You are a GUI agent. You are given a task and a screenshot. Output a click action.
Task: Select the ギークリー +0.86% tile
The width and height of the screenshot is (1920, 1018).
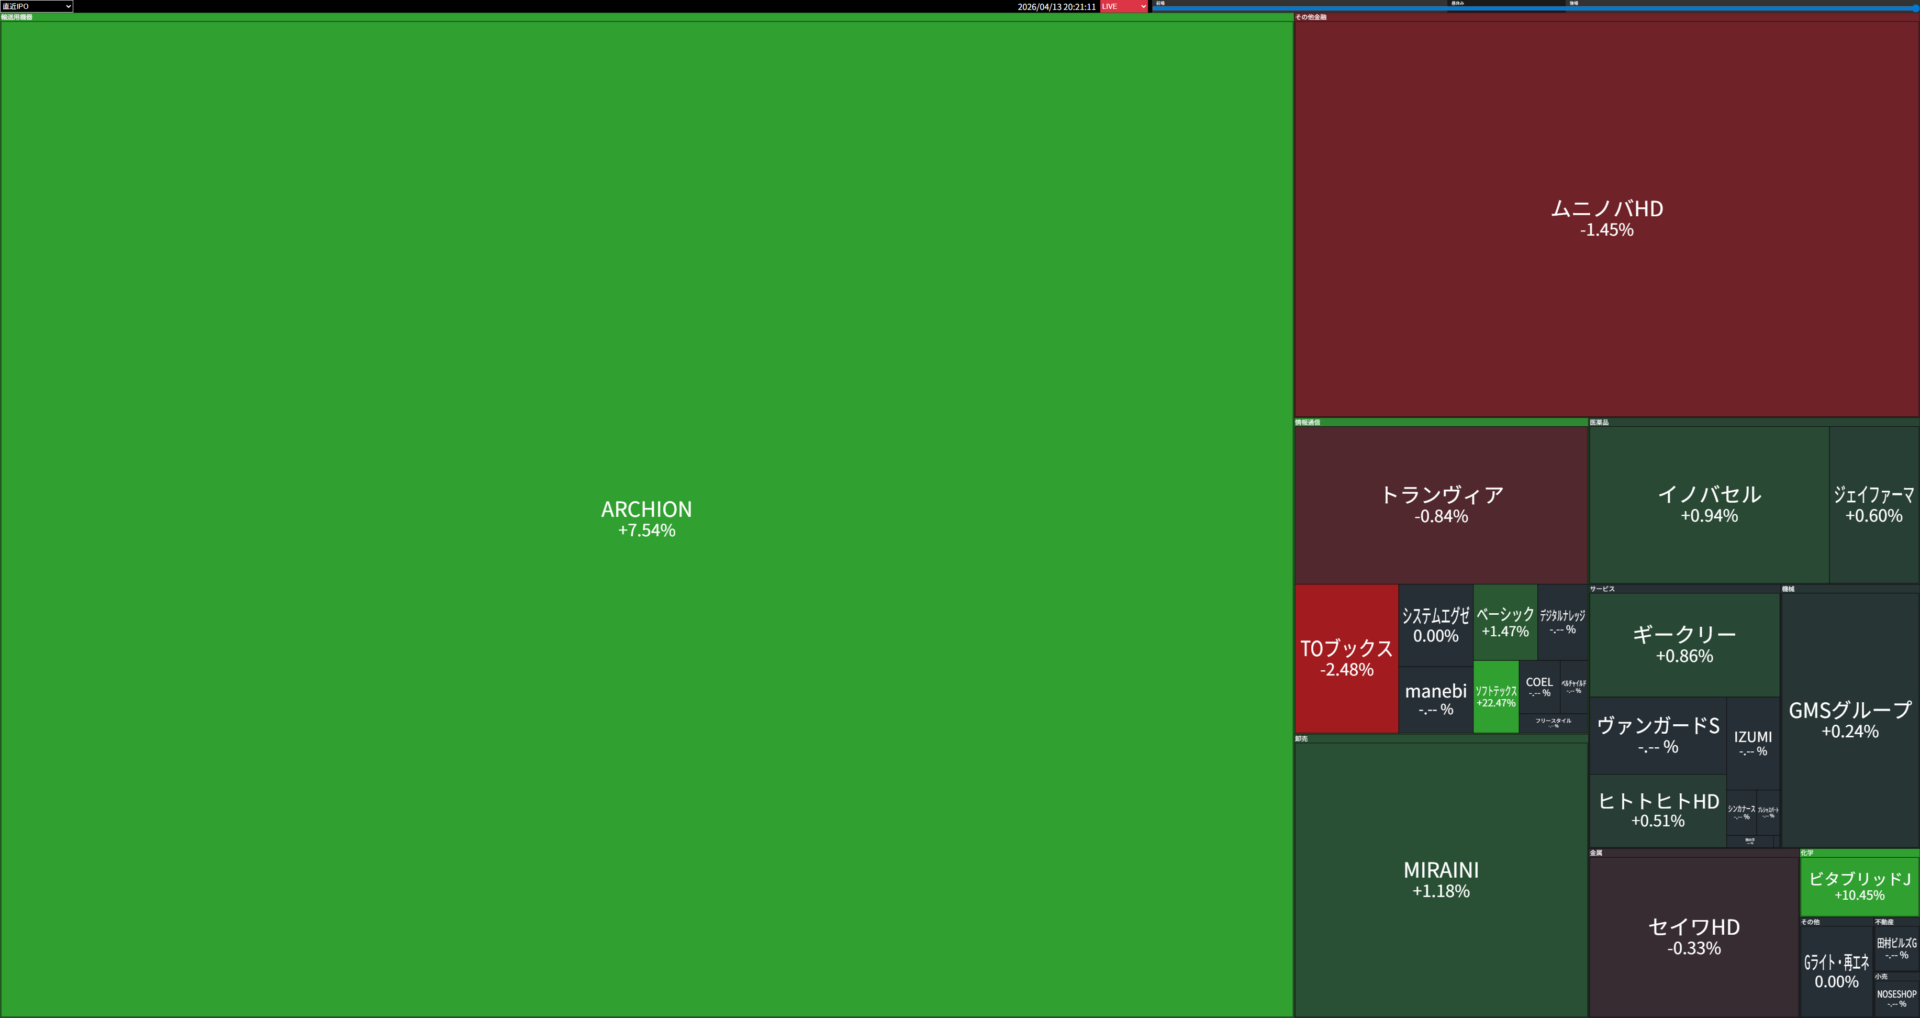point(1684,644)
